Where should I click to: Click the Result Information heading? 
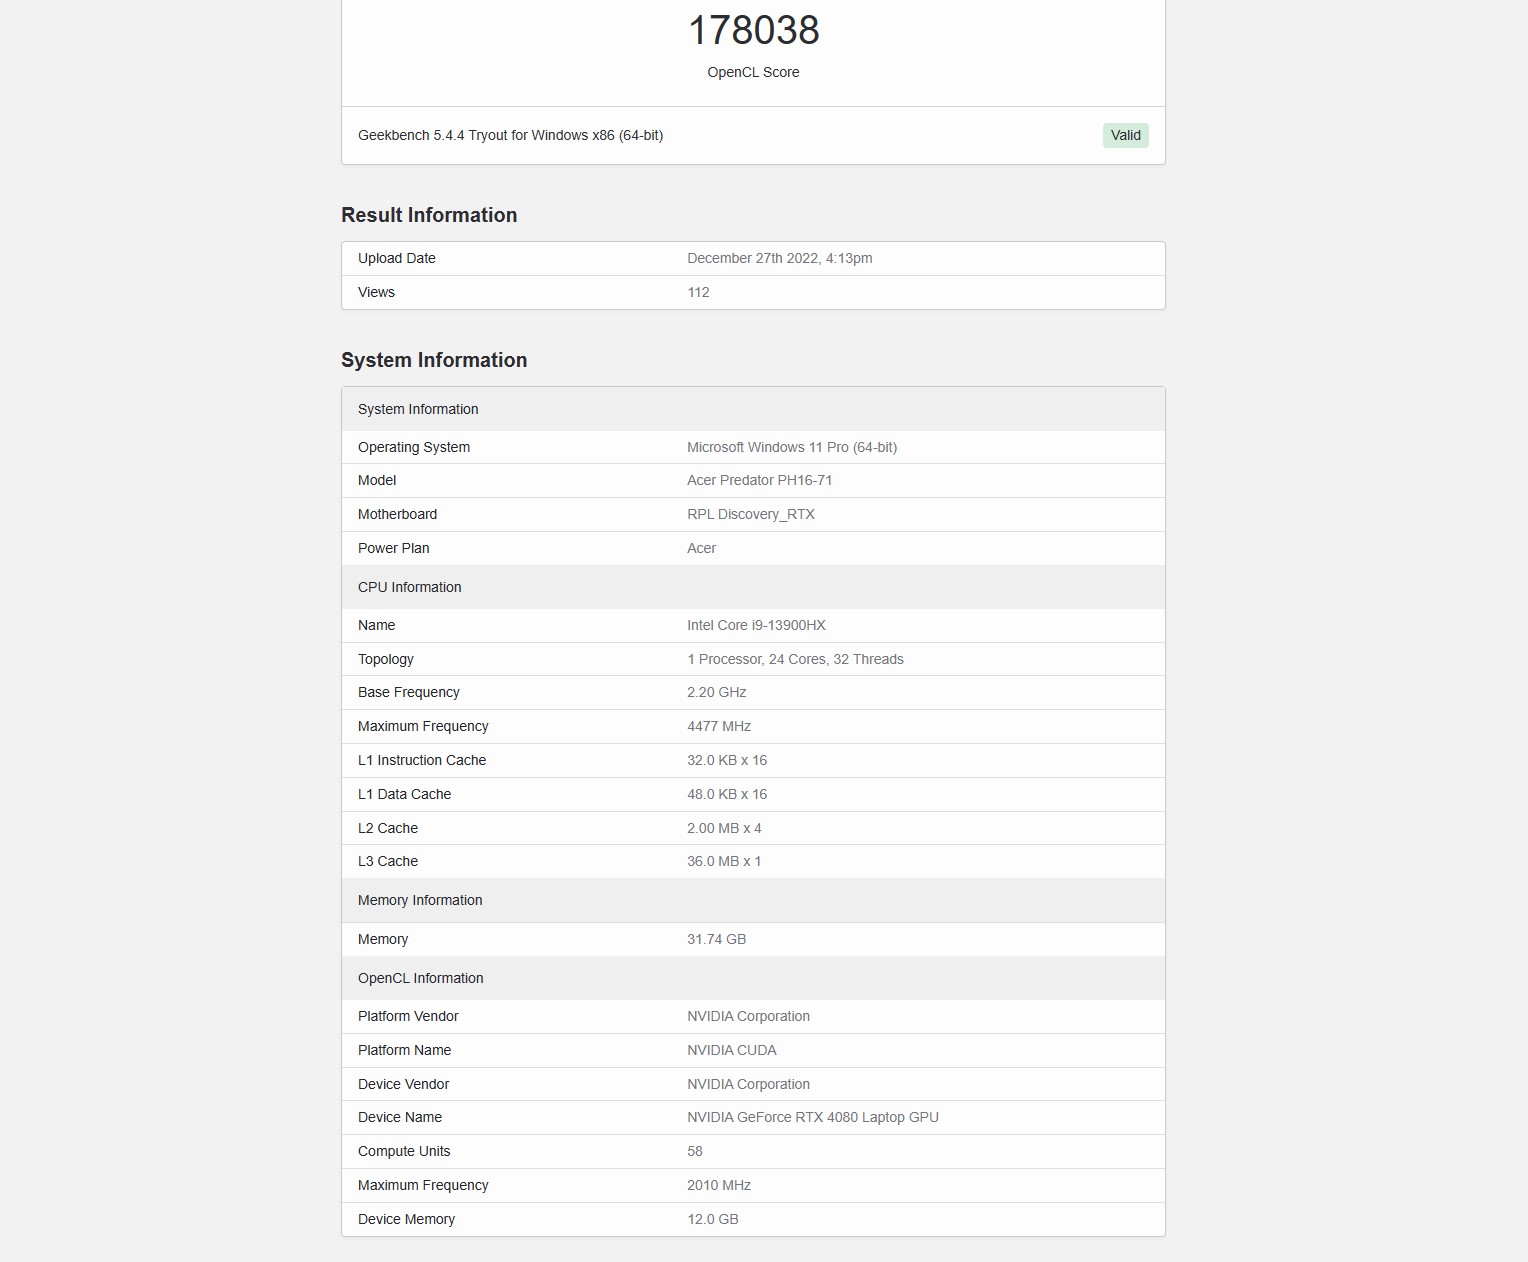tap(429, 215)
